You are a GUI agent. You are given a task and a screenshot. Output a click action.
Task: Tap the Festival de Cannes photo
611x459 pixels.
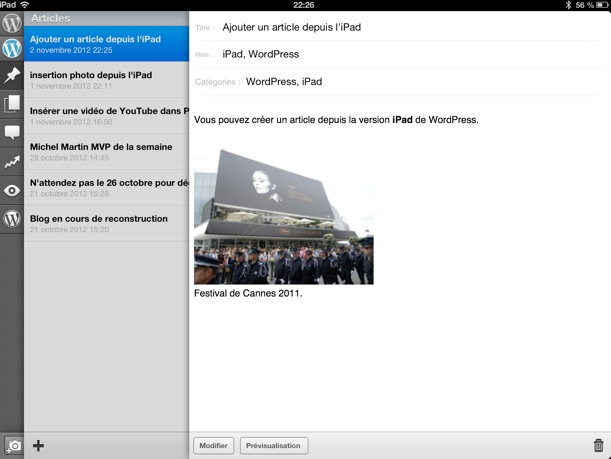click(284, 217)
